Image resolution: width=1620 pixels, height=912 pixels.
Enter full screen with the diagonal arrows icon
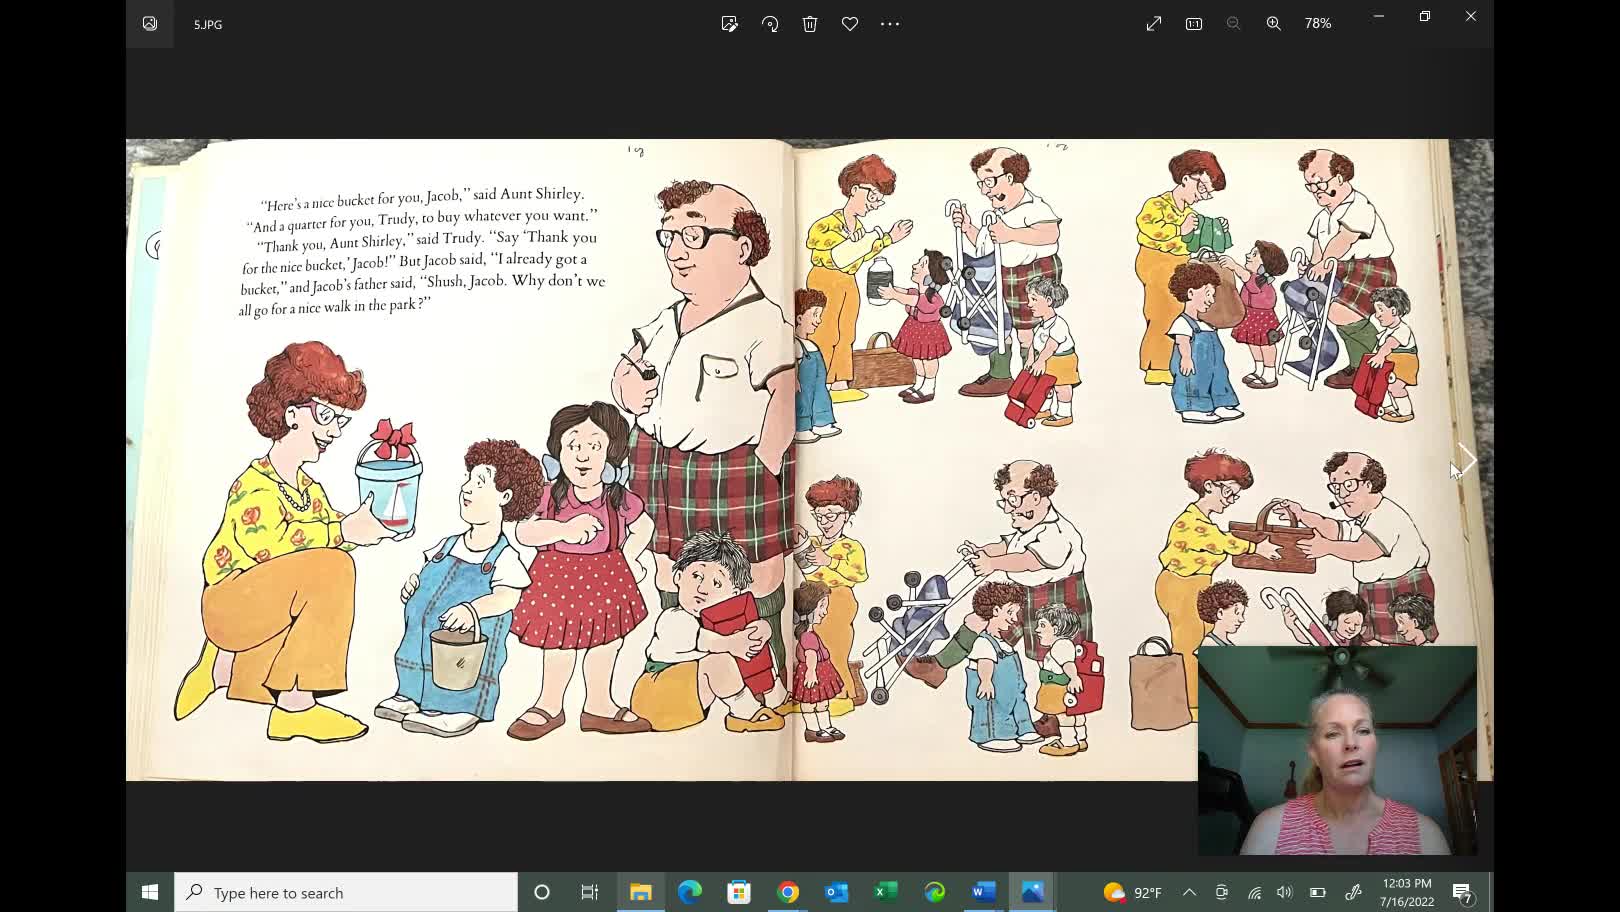[x=1154, y=24]
